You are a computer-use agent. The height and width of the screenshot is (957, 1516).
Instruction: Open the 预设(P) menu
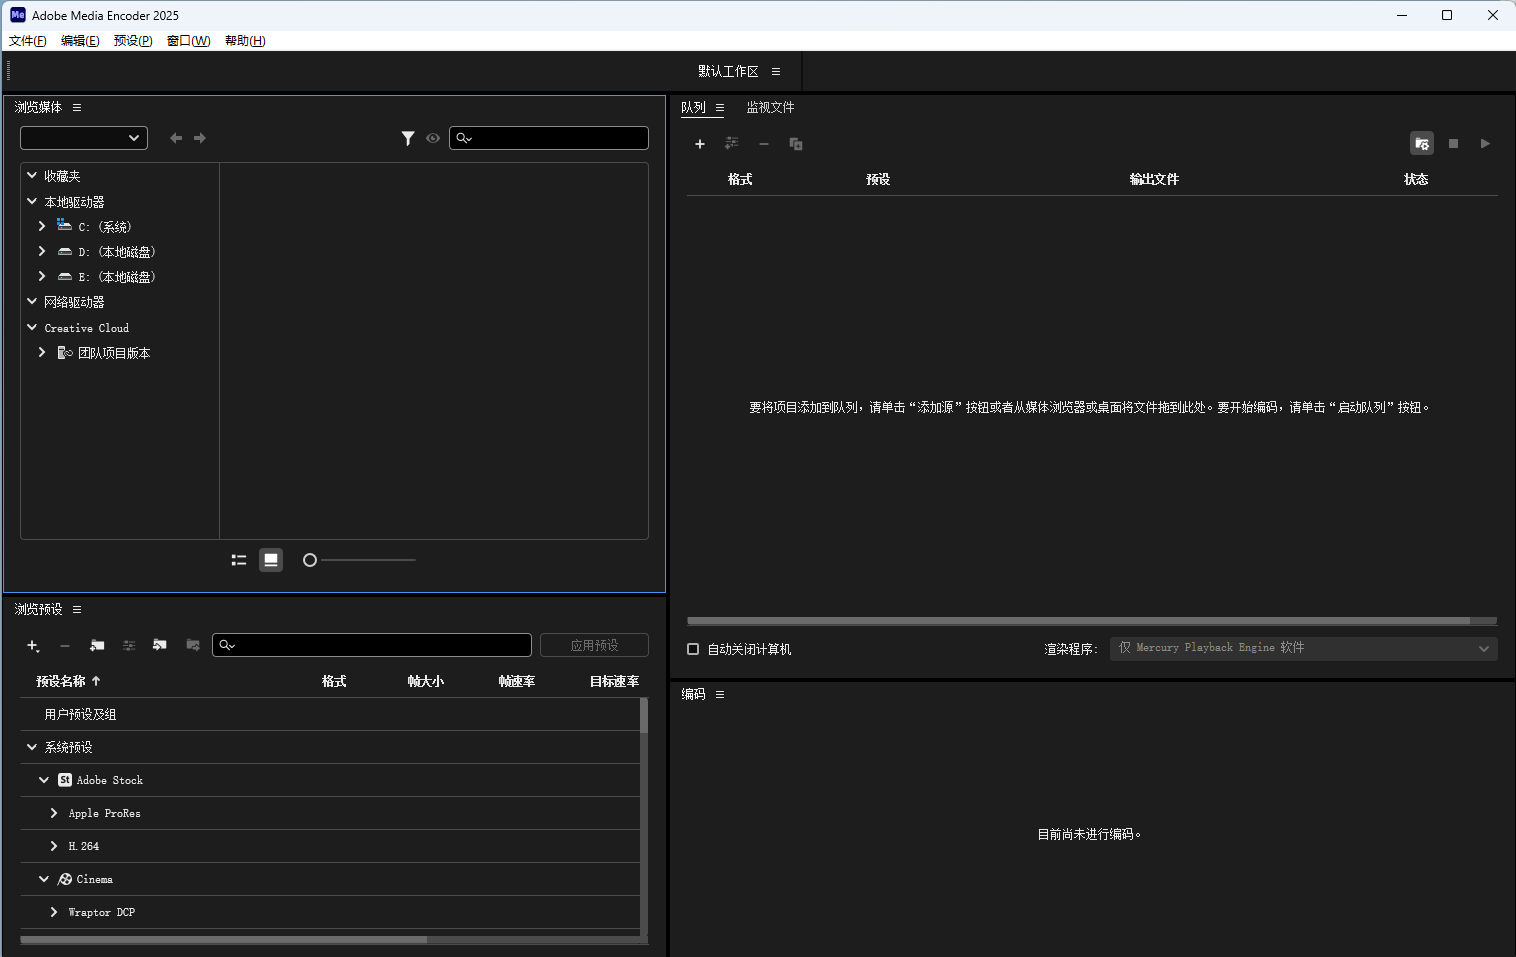[133, 41]
